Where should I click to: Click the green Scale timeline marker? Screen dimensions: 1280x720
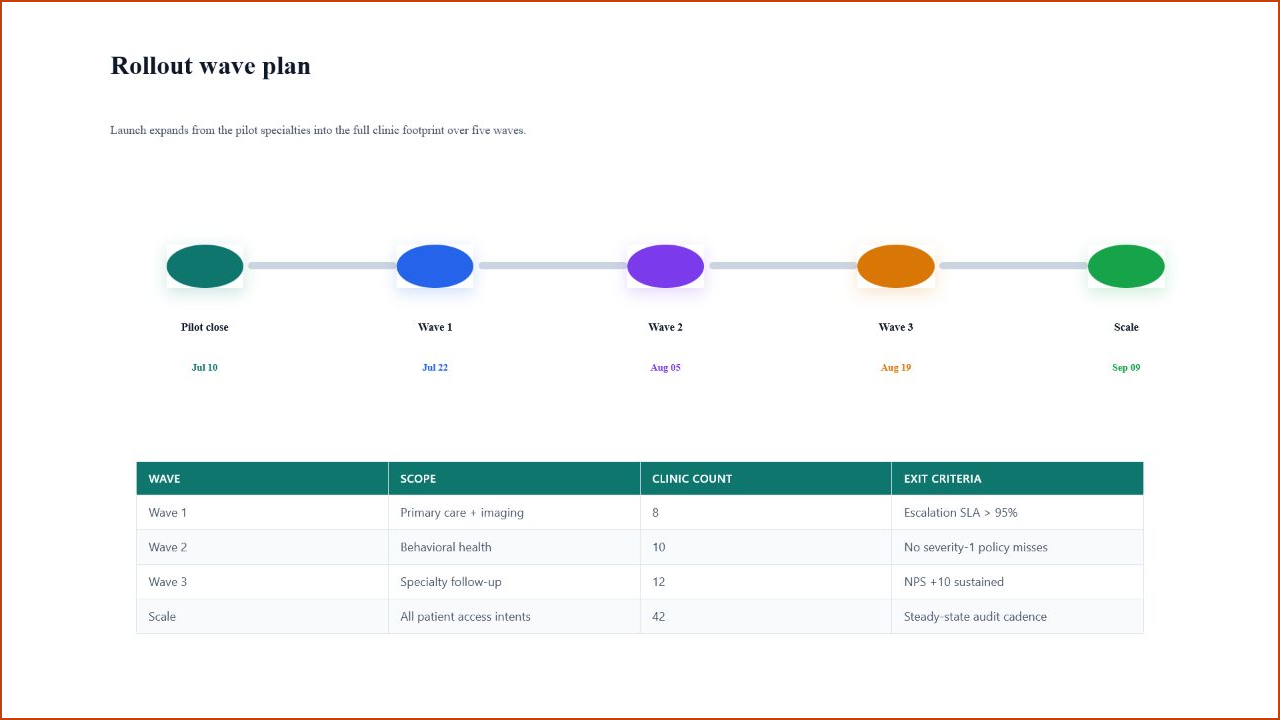(x=1126, y=266)
